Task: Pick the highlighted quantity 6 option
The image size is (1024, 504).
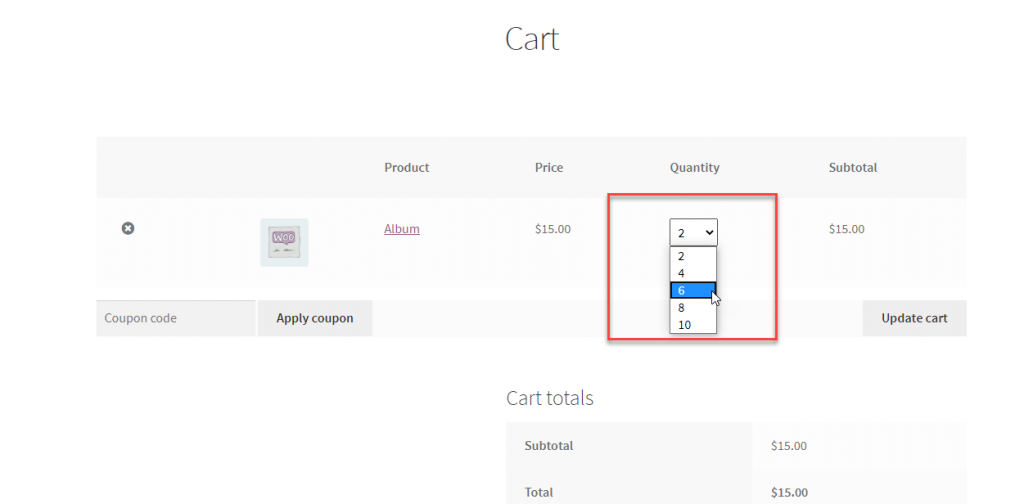Action: click(x=694, y=291)
